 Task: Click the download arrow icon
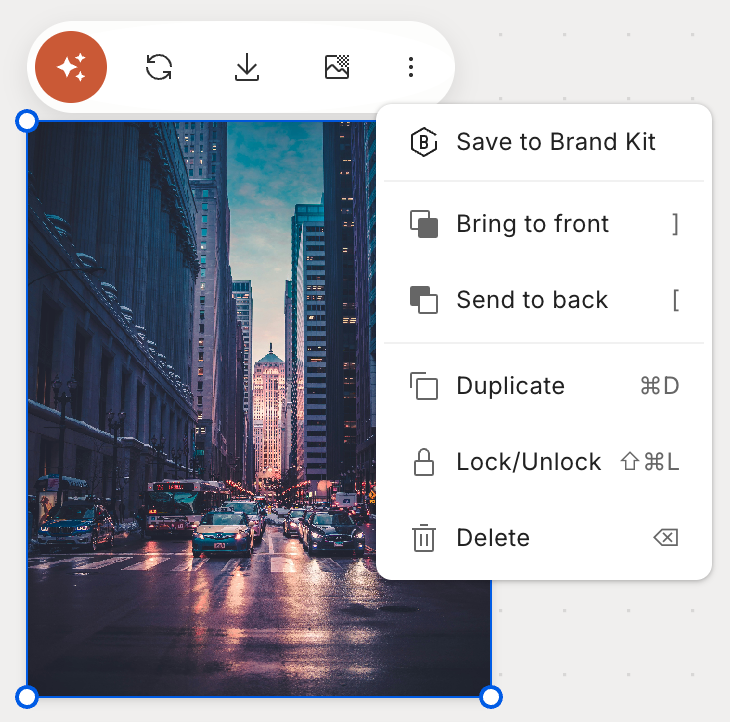pos(247,67)
